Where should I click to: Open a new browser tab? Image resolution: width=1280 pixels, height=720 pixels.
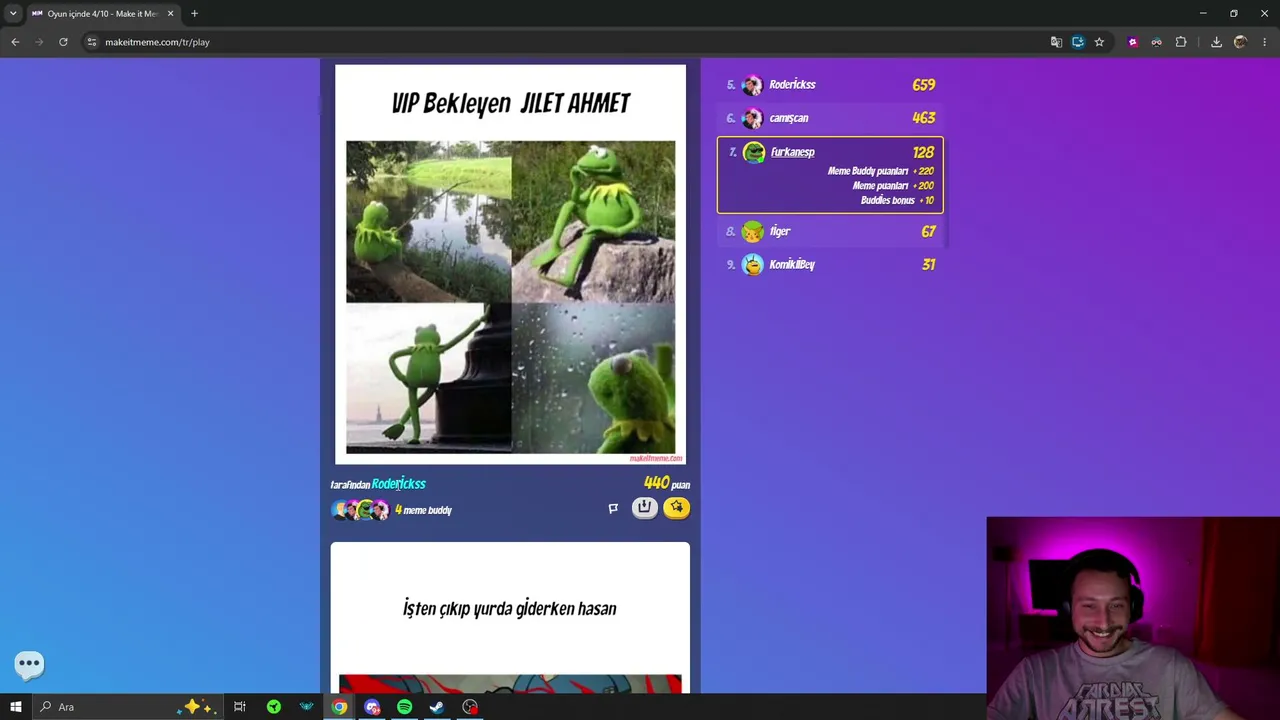point(194,14)
